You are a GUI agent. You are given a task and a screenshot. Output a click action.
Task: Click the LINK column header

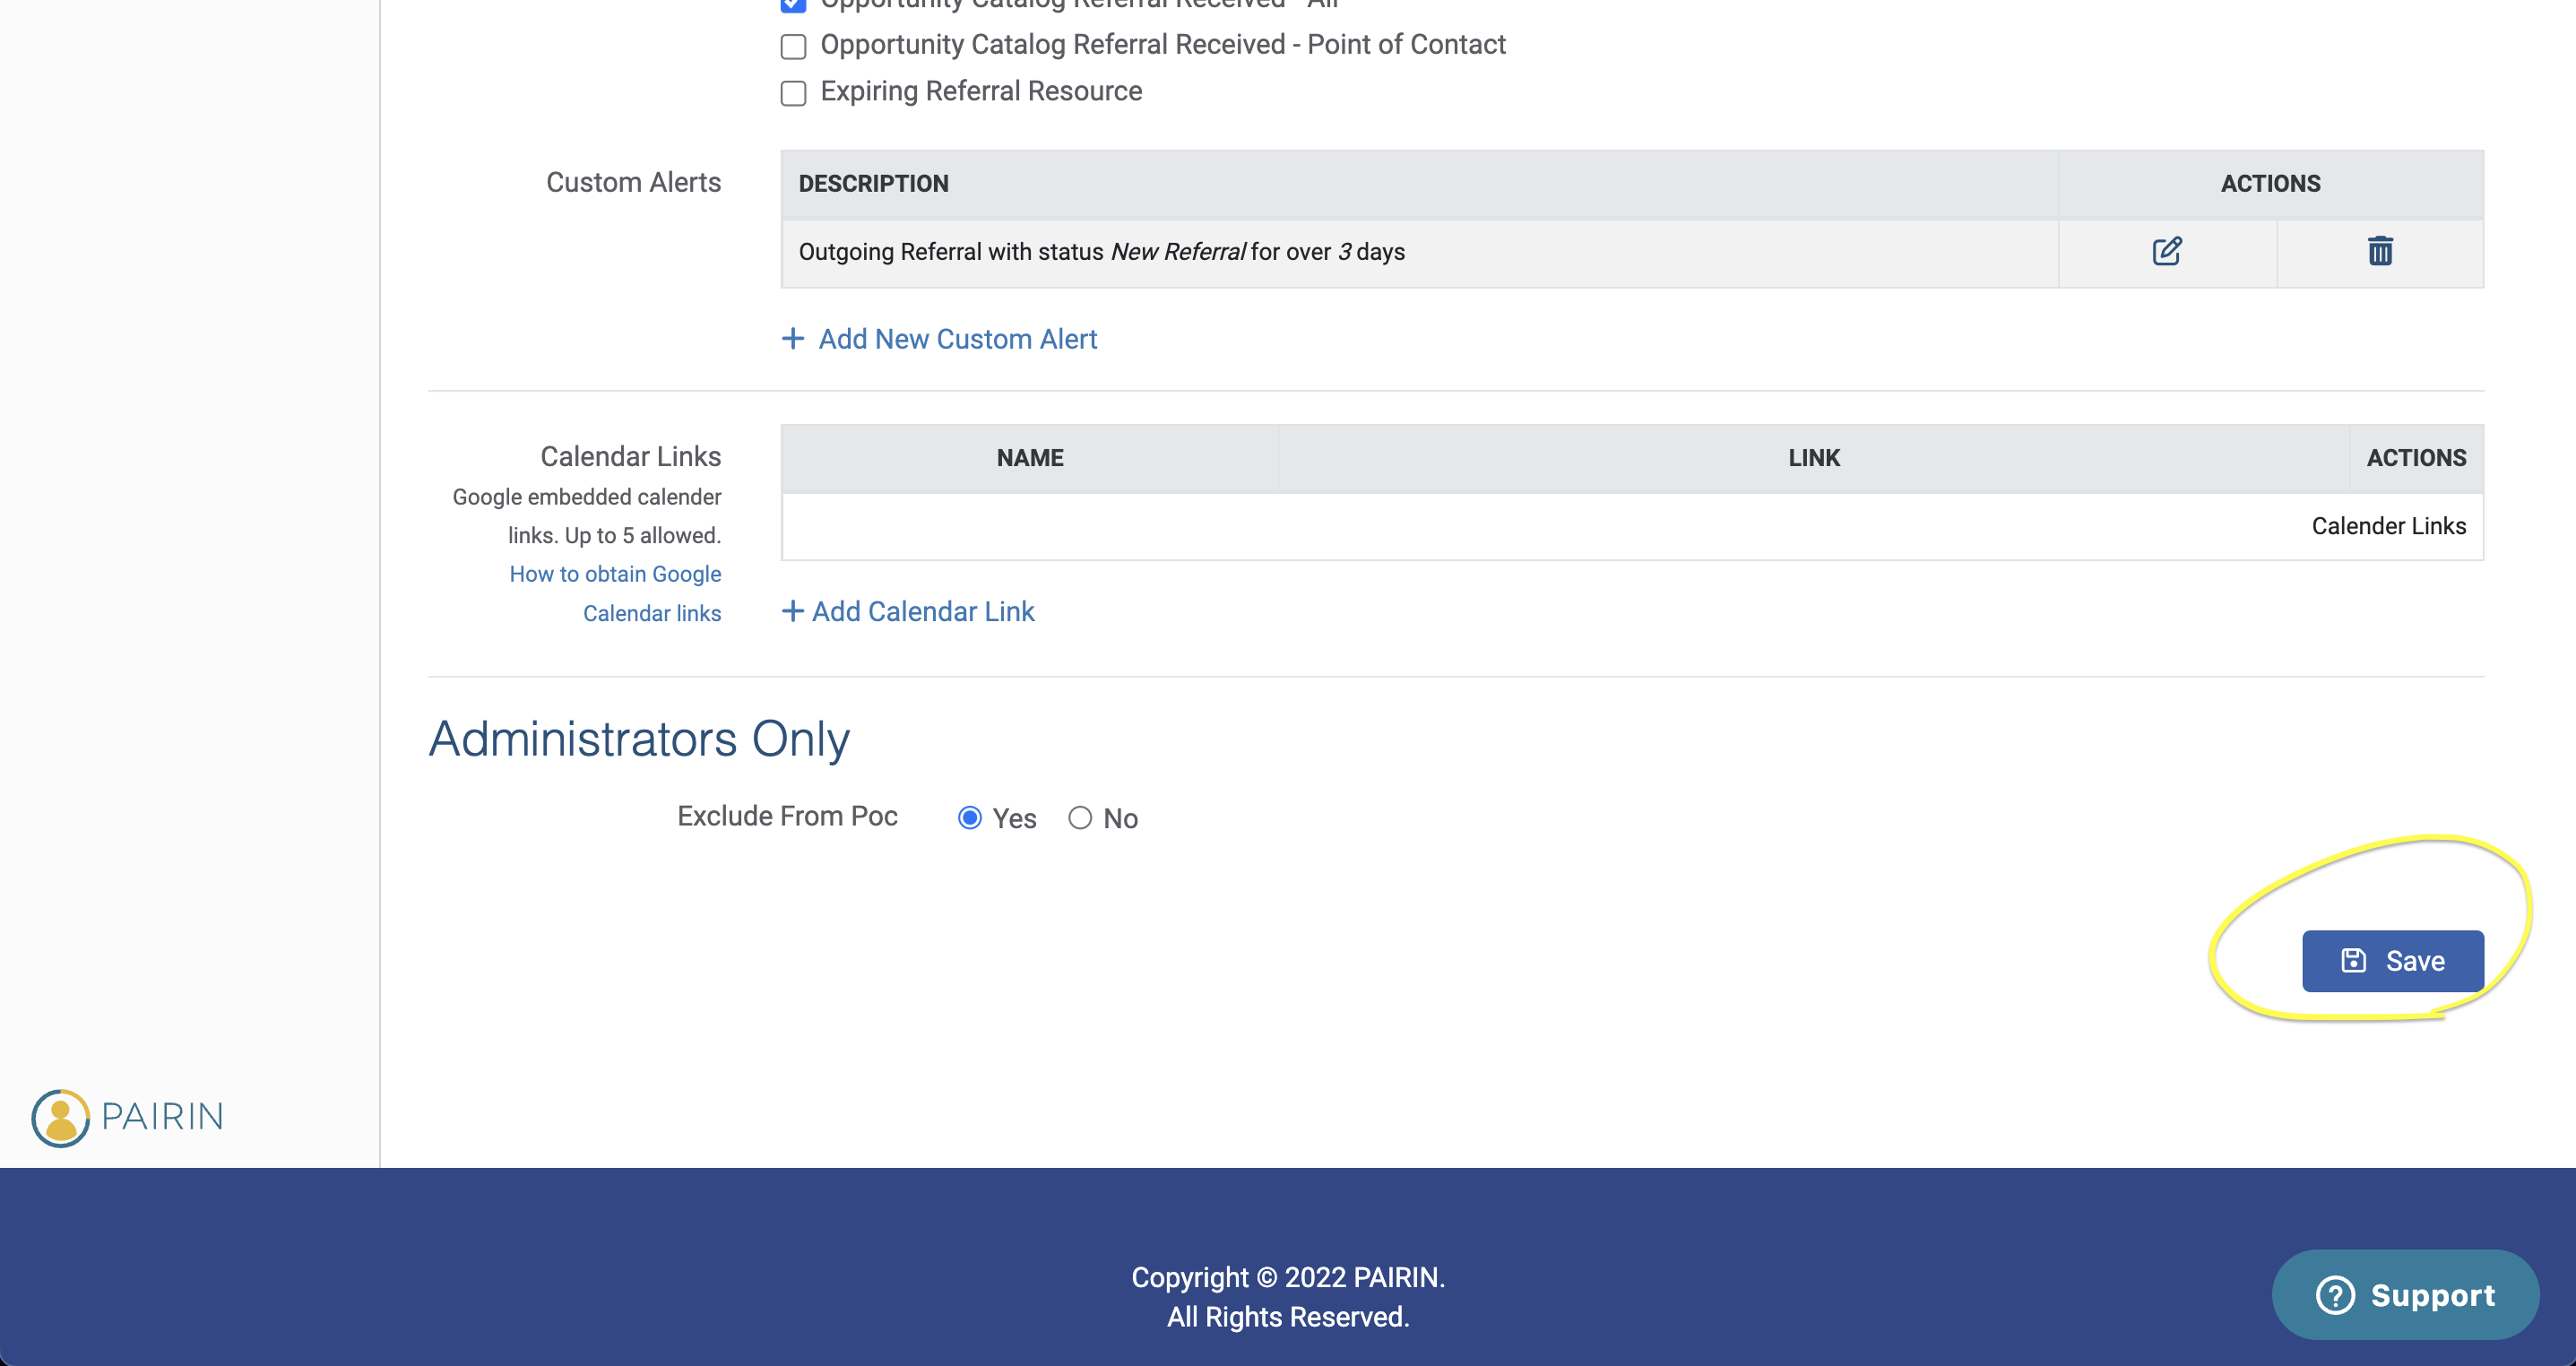[x=1813, y=458]
